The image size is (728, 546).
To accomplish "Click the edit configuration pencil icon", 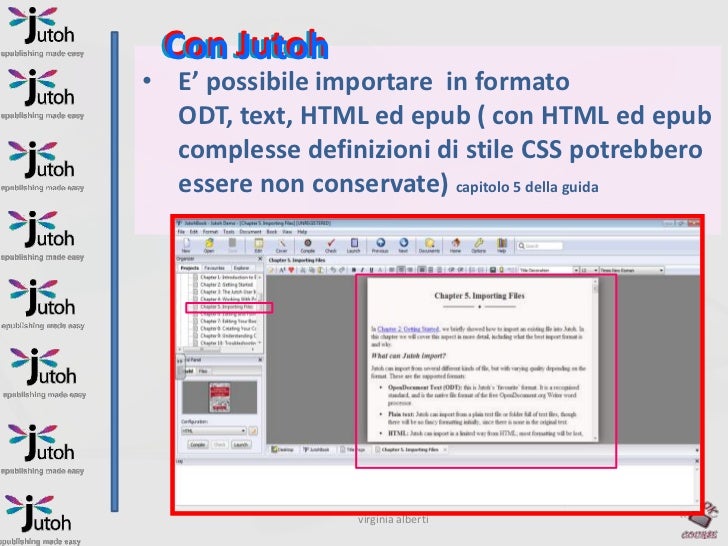I will 253,431.
